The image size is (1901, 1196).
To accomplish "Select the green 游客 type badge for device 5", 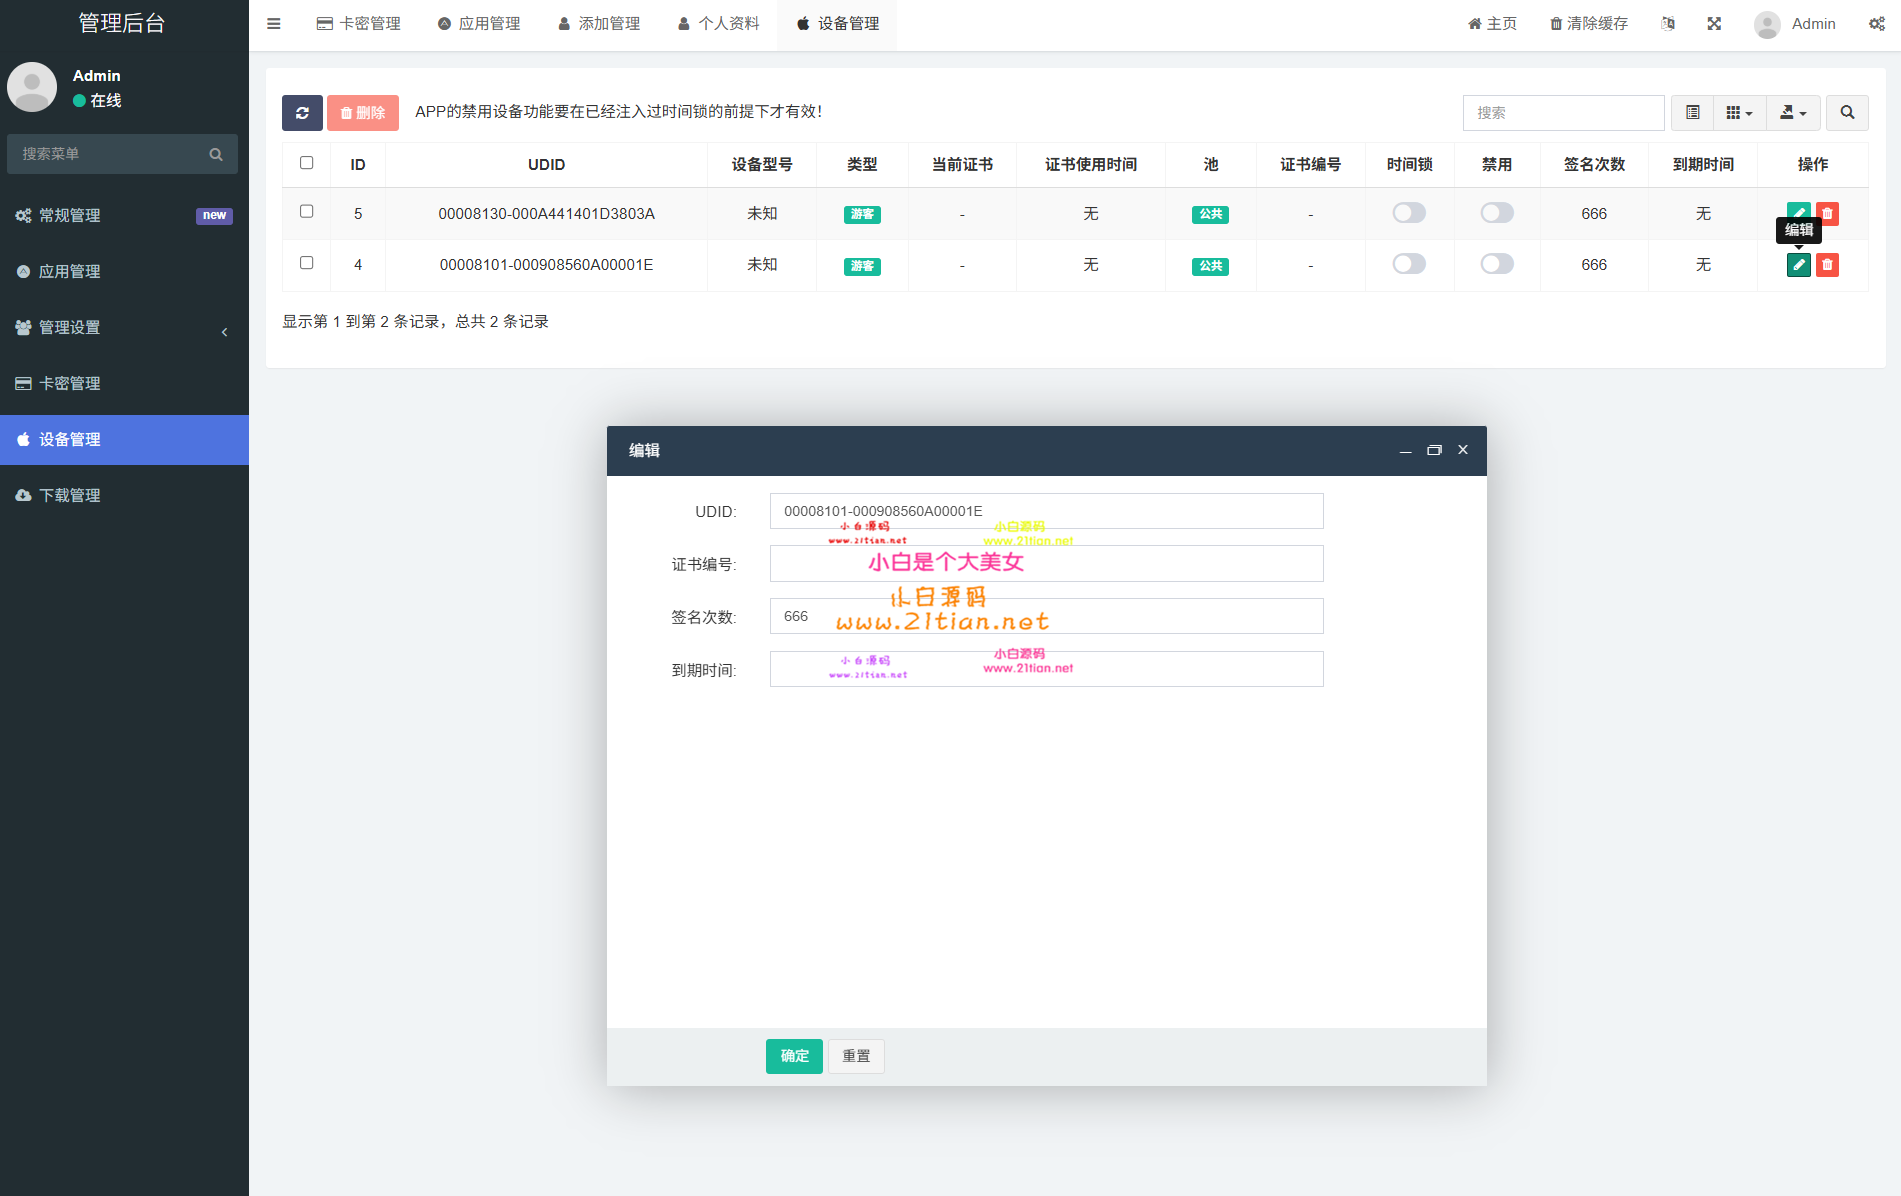I will tap(862, 213).
